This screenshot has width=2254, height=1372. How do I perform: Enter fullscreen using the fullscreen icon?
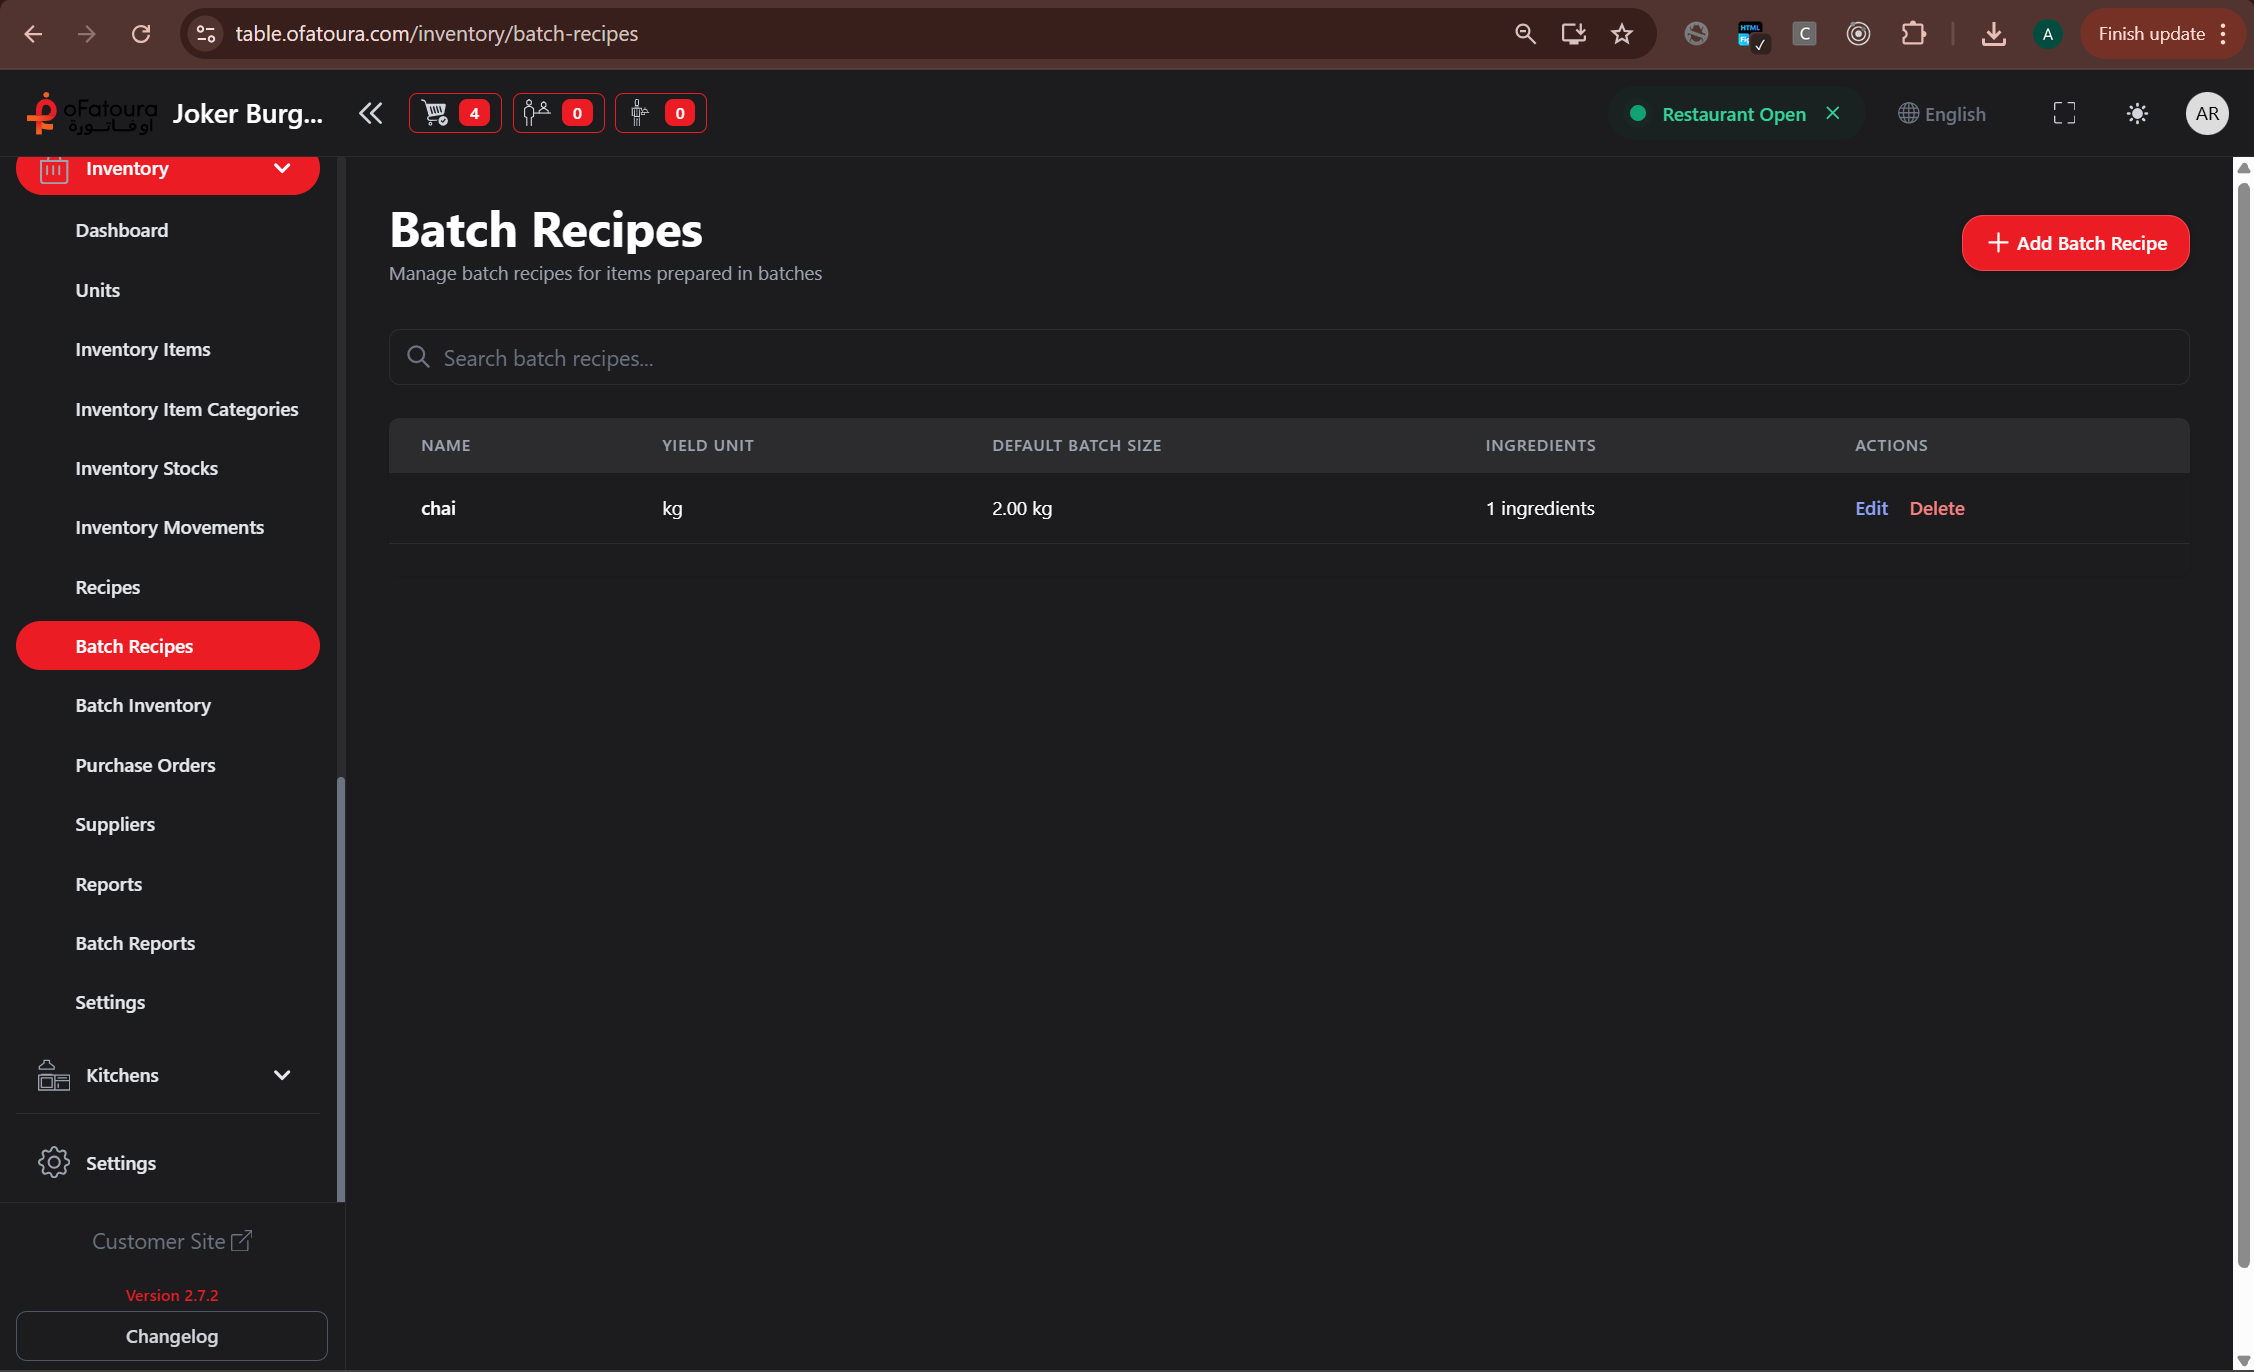pyautogui.click(x=2063, y=113)
